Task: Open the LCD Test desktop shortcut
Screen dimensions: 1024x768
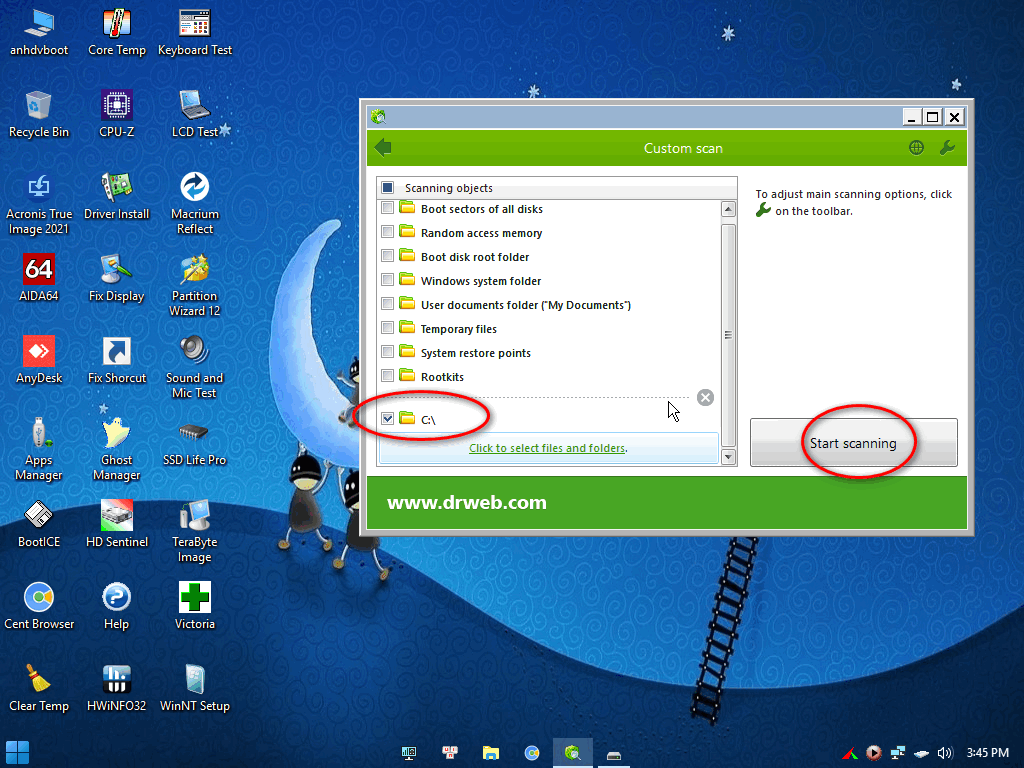Action: (x=195, y=114)
